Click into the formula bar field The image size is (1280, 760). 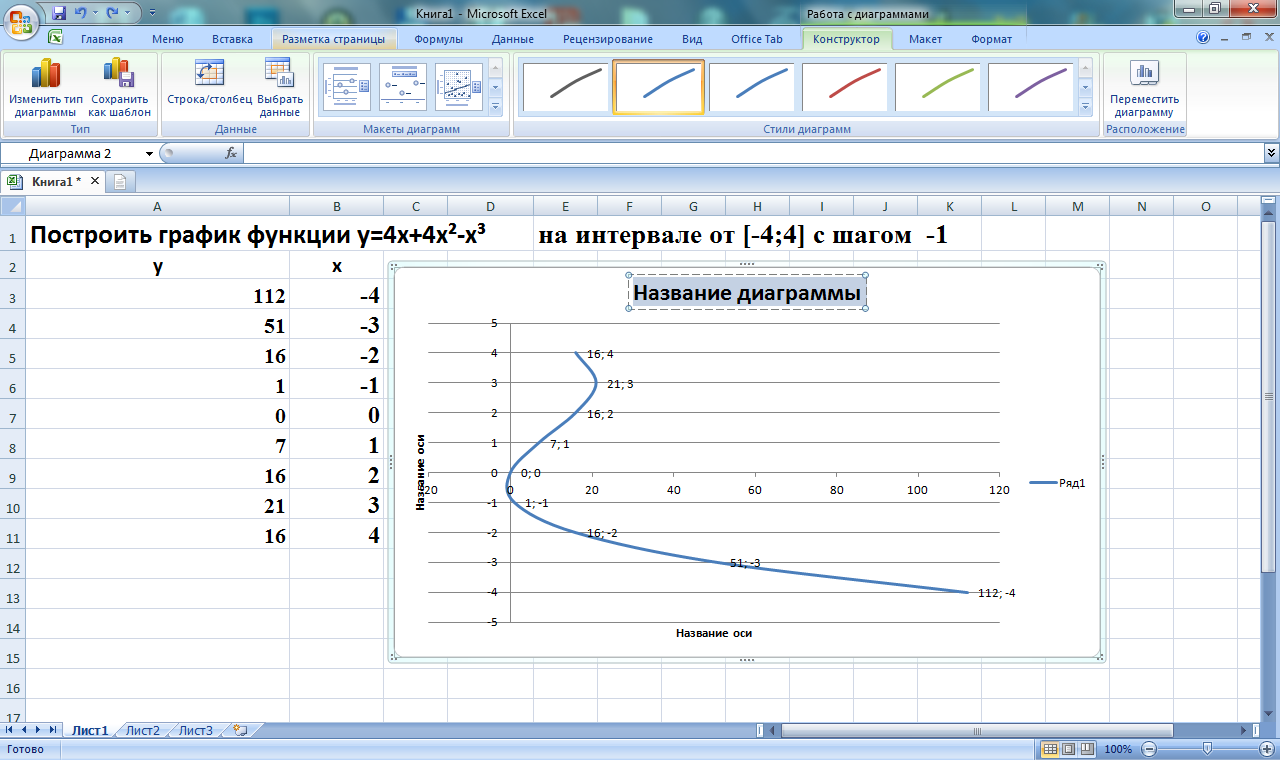[753, 153]
